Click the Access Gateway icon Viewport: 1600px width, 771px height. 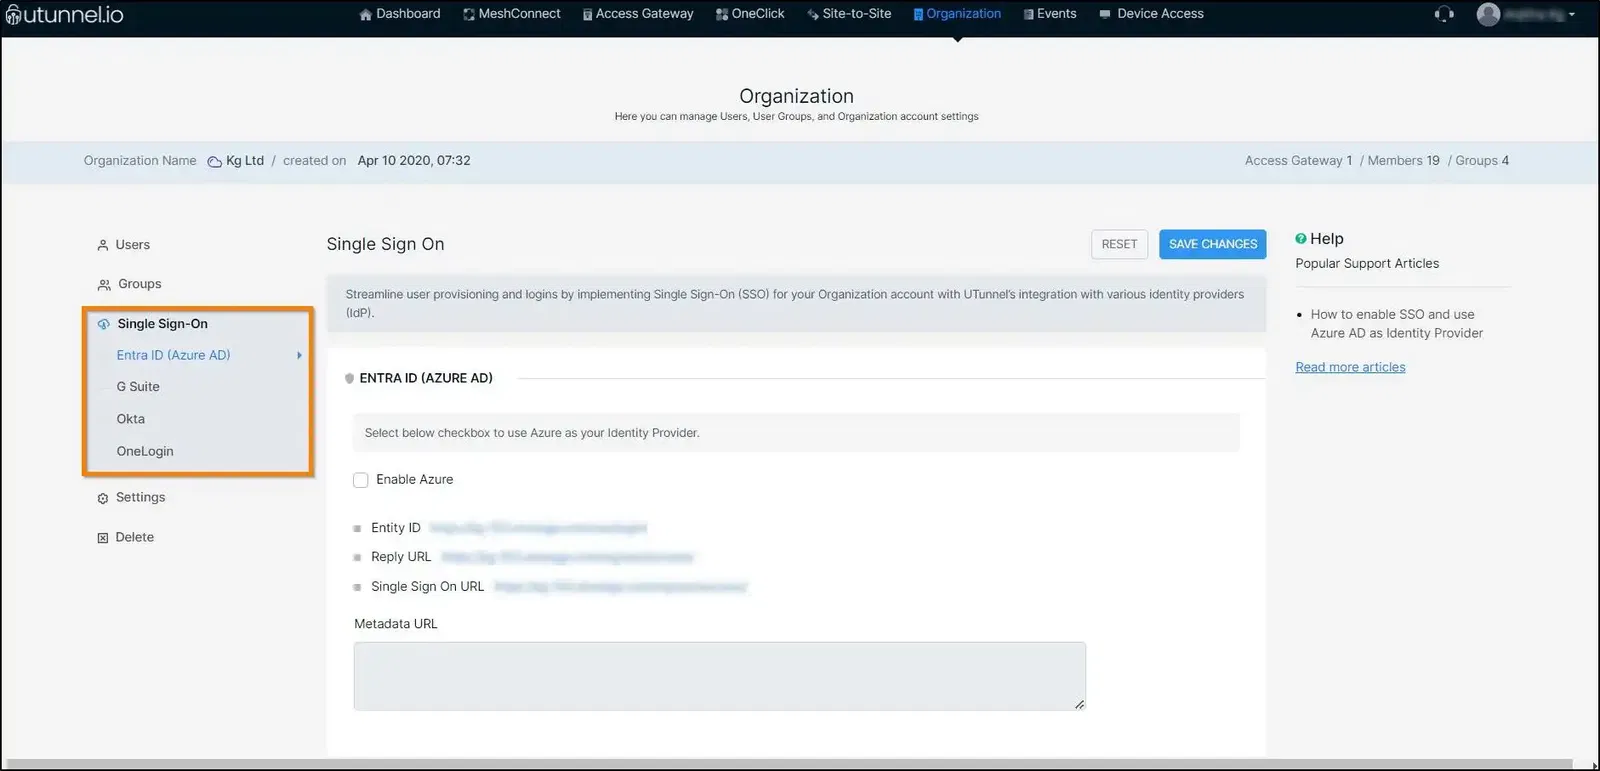pyautogui.click(x=588, y=14)
